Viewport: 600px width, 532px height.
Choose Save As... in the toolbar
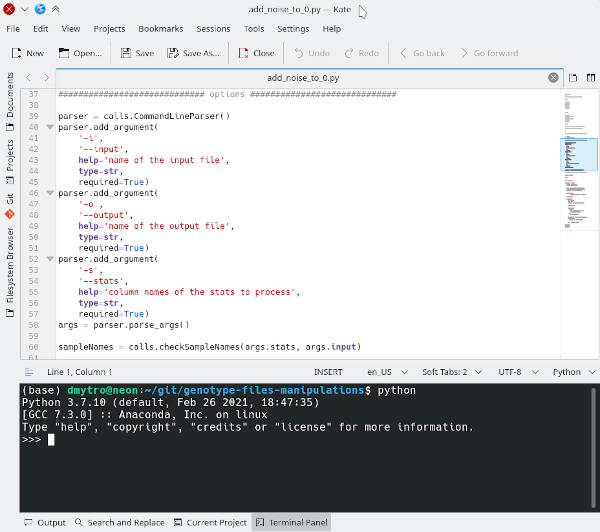coord(193,53)
